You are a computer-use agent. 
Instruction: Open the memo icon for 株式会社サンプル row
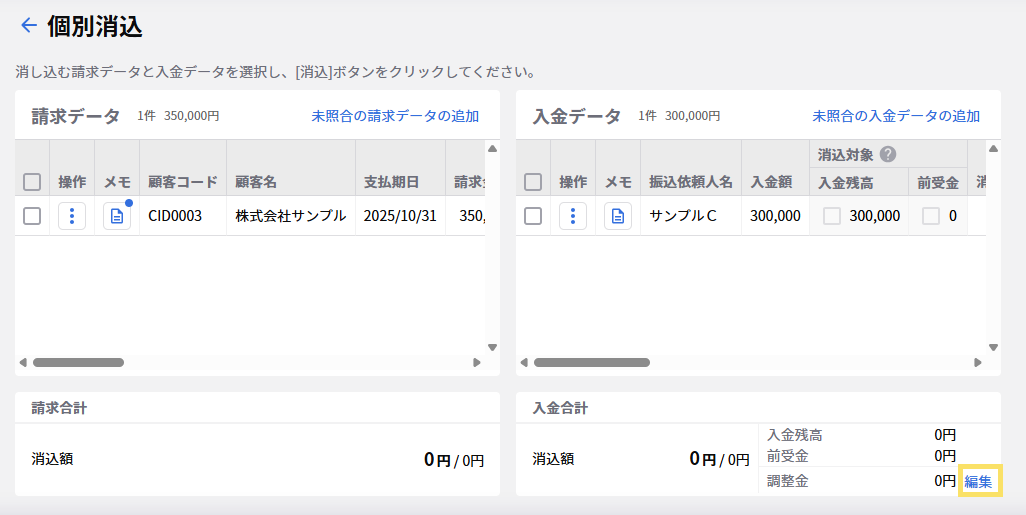click(117, 216)
